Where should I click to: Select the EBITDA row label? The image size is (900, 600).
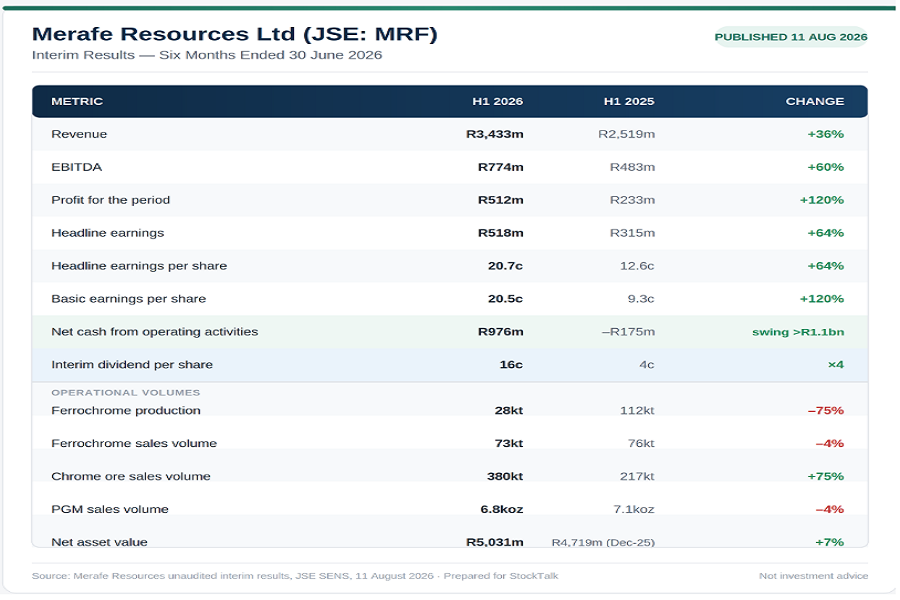pos(76,167)
